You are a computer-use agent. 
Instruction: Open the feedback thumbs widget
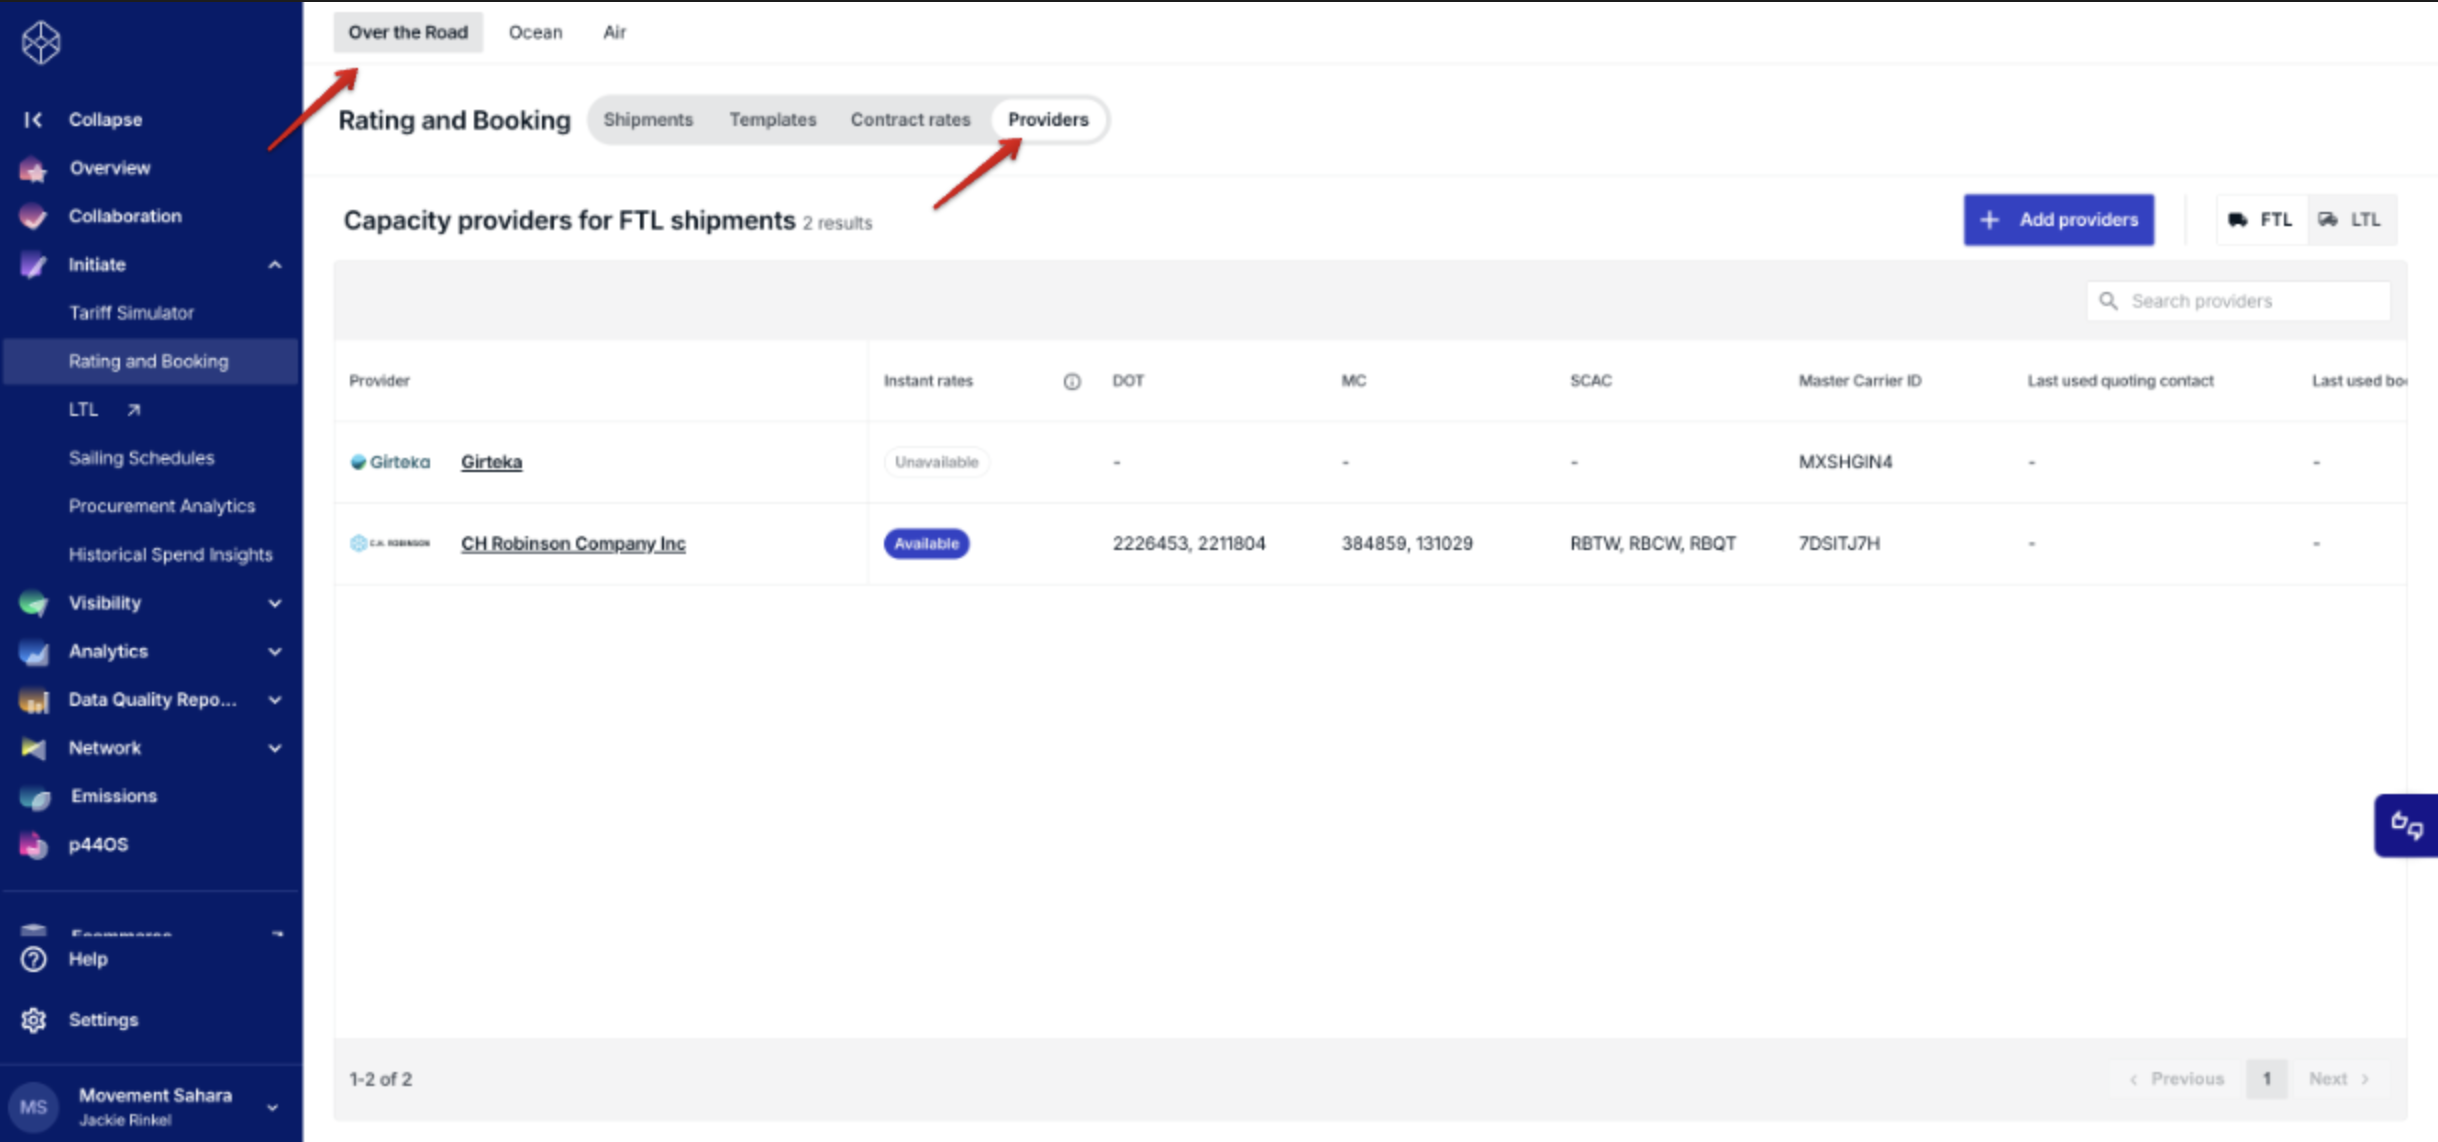point(2406,825)
